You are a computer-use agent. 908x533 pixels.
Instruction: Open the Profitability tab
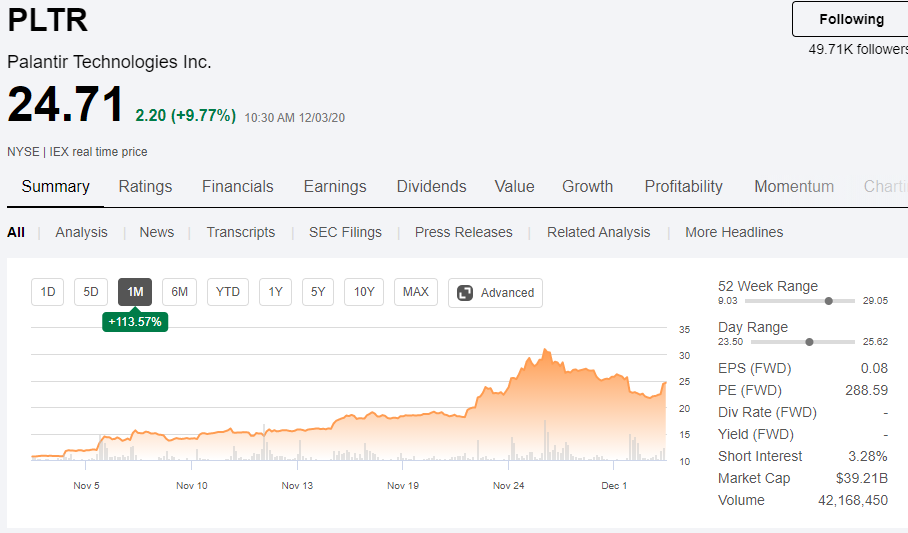click(x=683, y=187)
